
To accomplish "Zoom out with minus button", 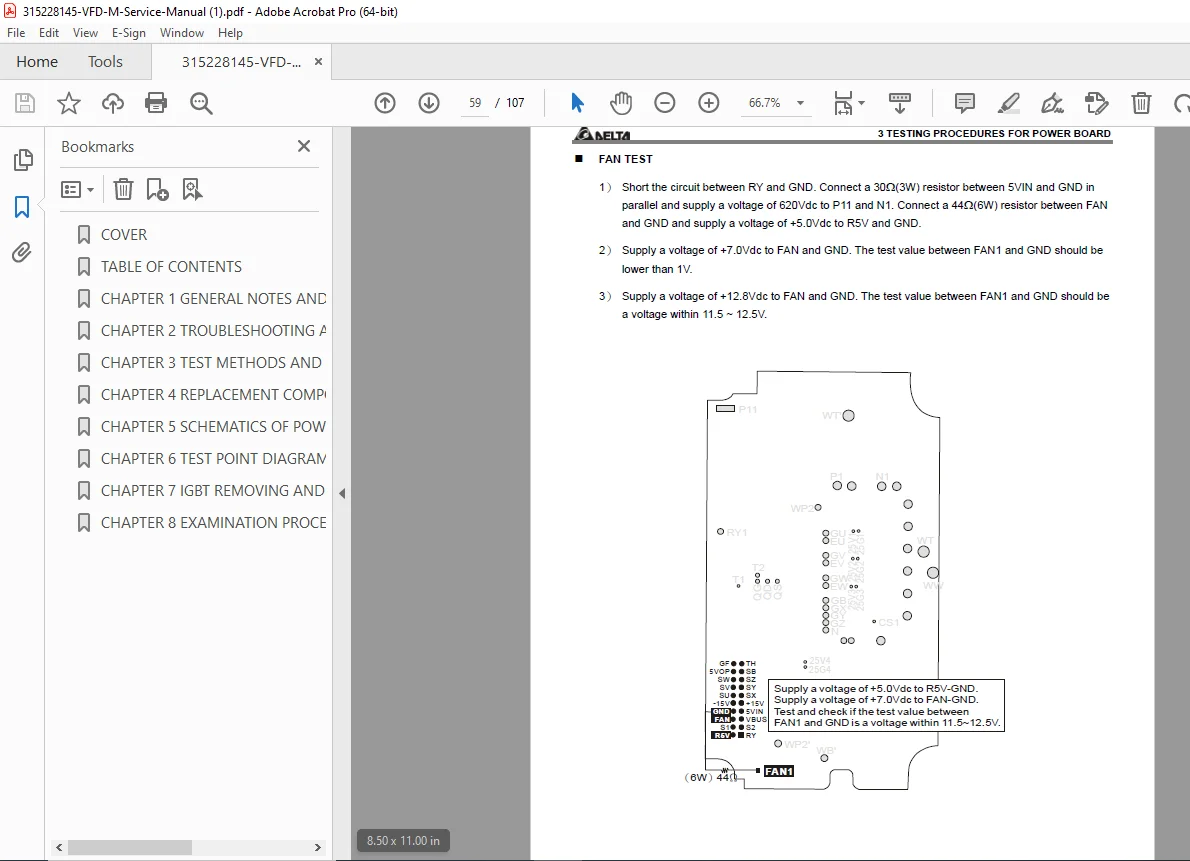I will [665, 102].
